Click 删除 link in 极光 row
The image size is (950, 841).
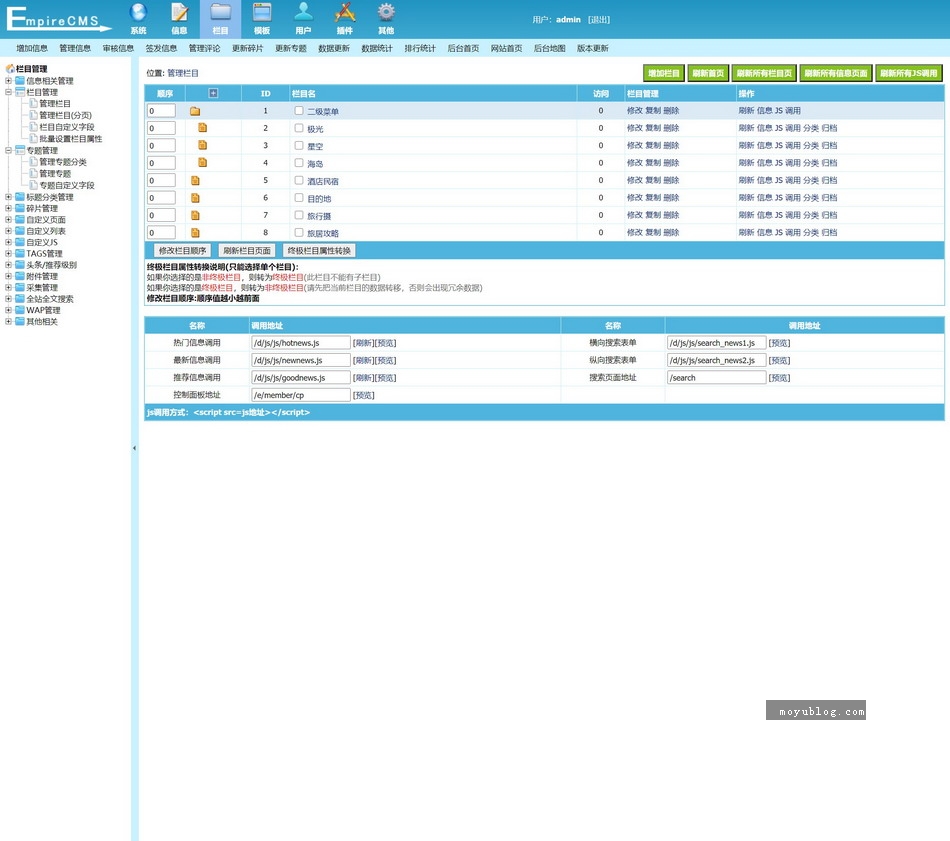coord(671,128)
